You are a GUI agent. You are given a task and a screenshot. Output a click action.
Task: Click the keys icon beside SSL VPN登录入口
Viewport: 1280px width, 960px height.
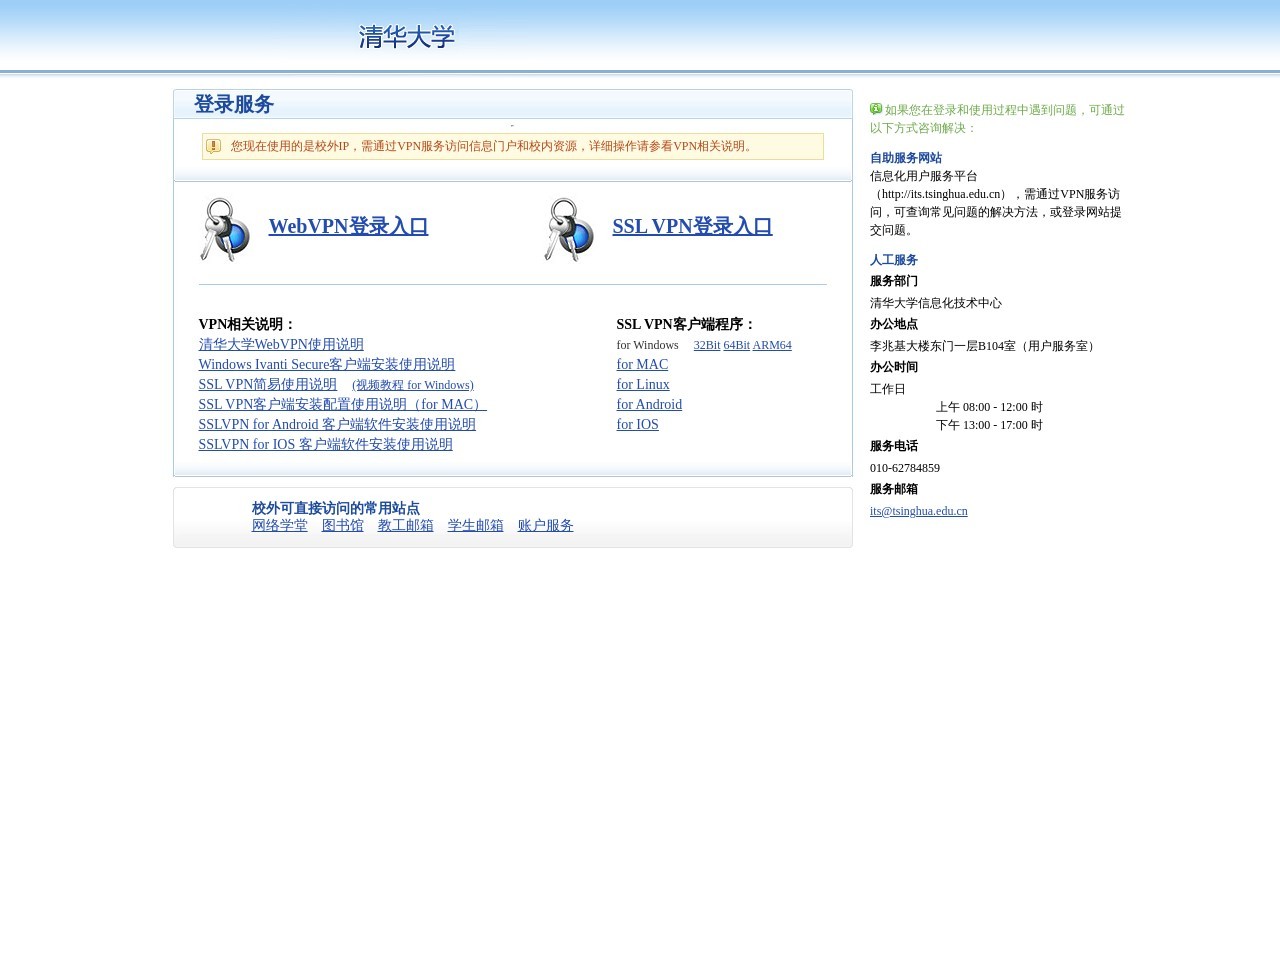[569, 230]
